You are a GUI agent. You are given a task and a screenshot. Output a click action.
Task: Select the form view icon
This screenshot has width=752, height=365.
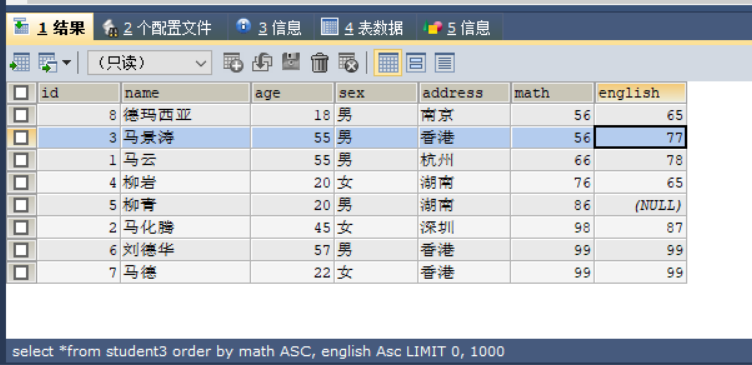coord(416,63)
